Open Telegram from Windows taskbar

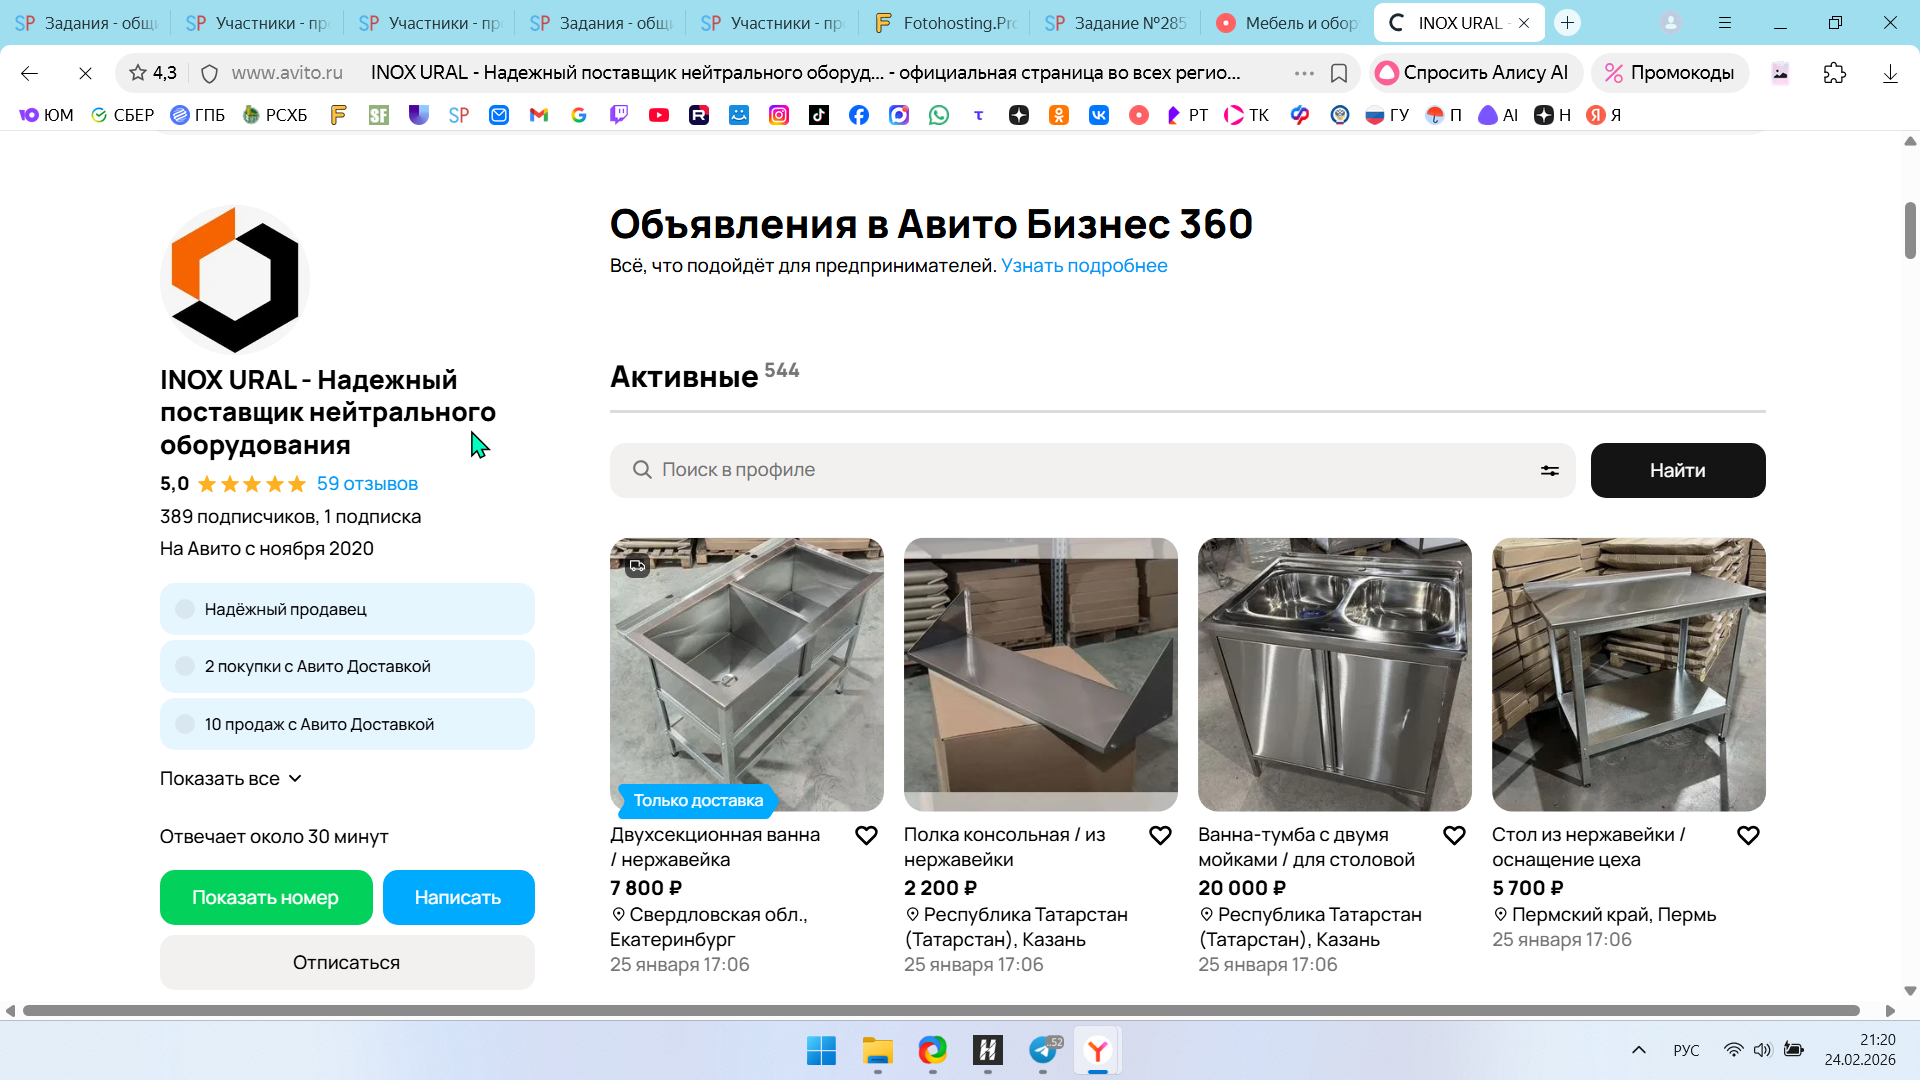coord(1042,1050)
